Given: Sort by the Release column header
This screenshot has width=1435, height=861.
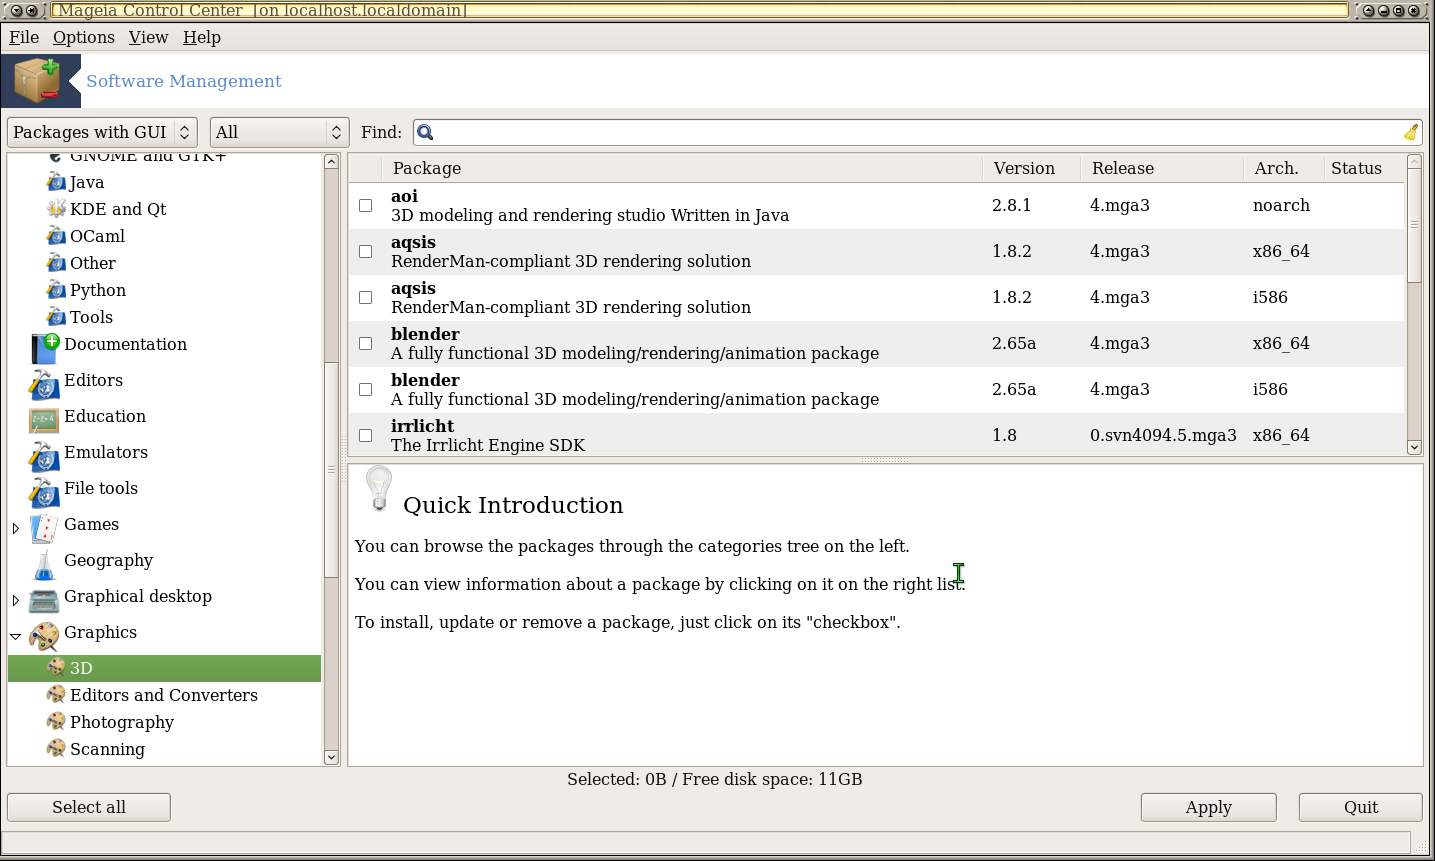Looking at the screenshot, I should coord(1162,168).
